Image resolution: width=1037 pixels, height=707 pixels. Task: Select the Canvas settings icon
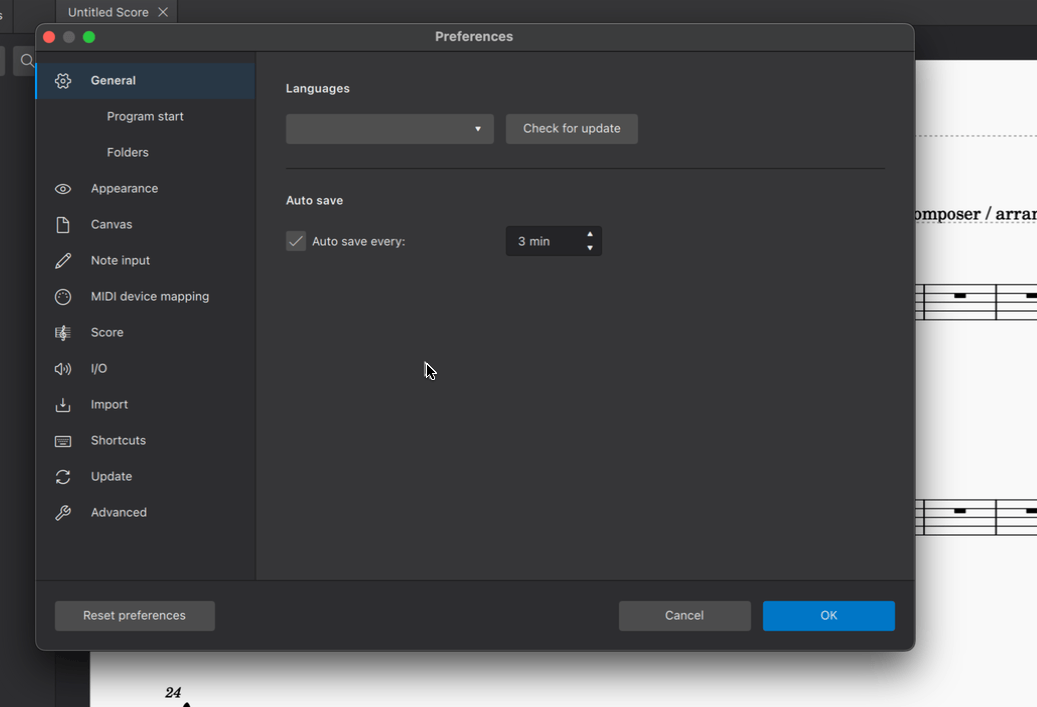click(x=62, y=224)
